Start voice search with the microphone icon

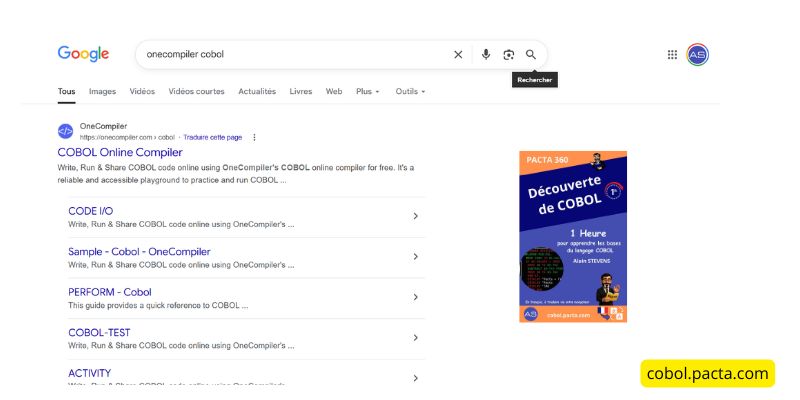(486, 55)
